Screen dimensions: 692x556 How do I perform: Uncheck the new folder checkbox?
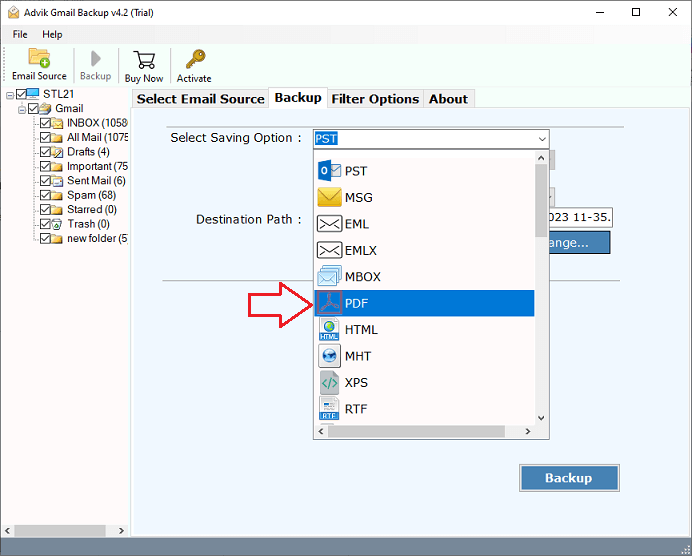(45, 238)
